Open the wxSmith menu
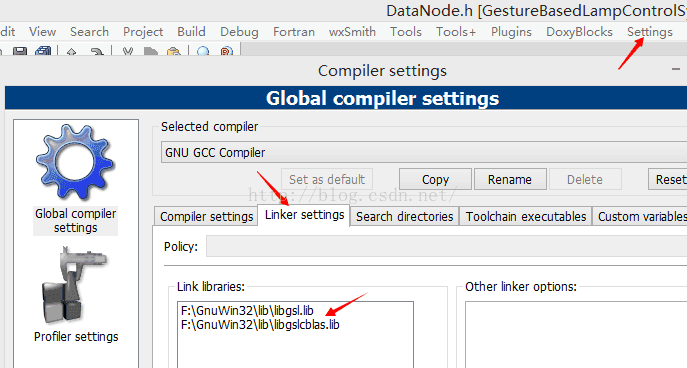The image size is (687, 368). pyautogui.click(x=352, y=32)
